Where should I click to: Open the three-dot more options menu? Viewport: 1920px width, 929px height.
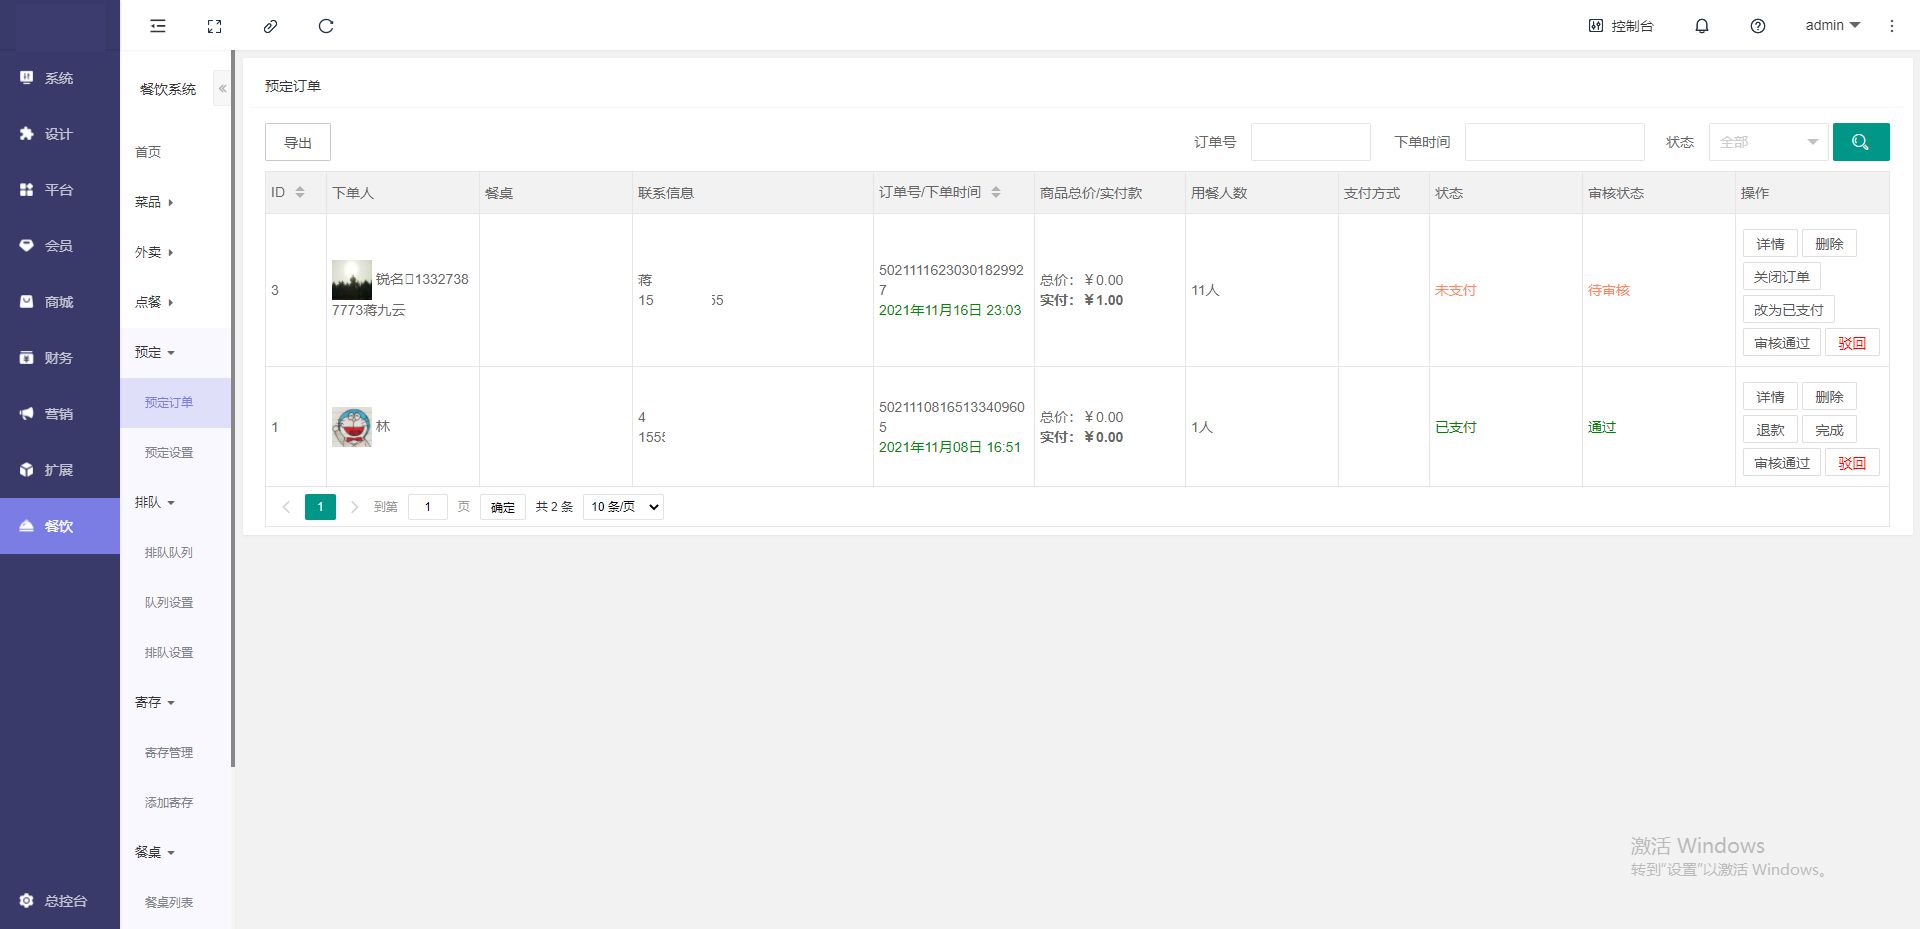pyautogui.click(x=1891, y=26)
